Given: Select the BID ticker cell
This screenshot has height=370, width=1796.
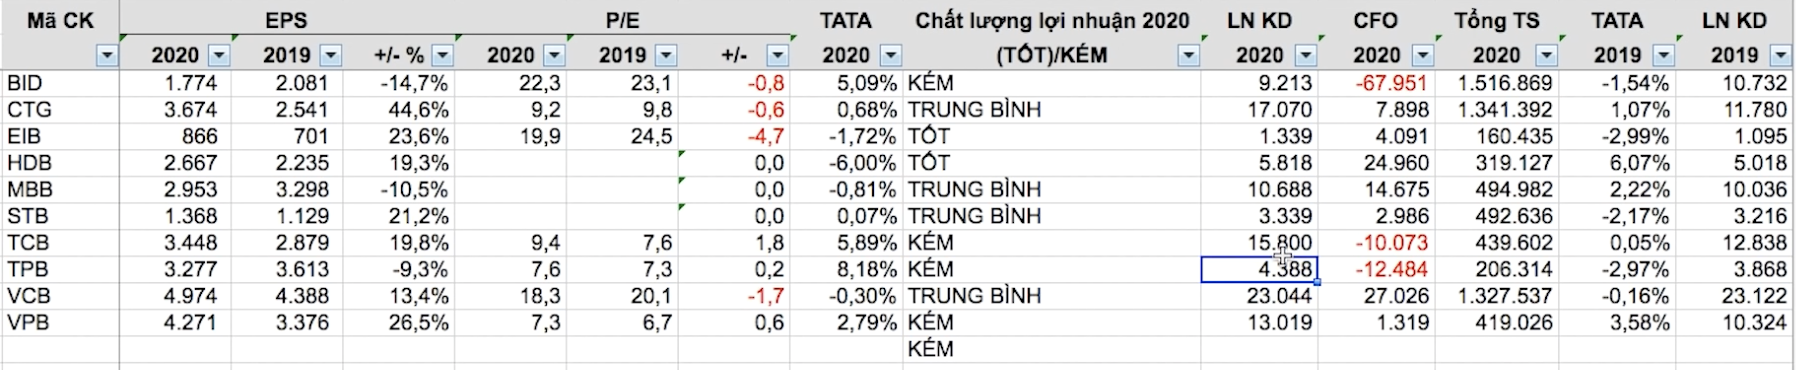Looking at the screenshot, I should (x=60, y=83).
